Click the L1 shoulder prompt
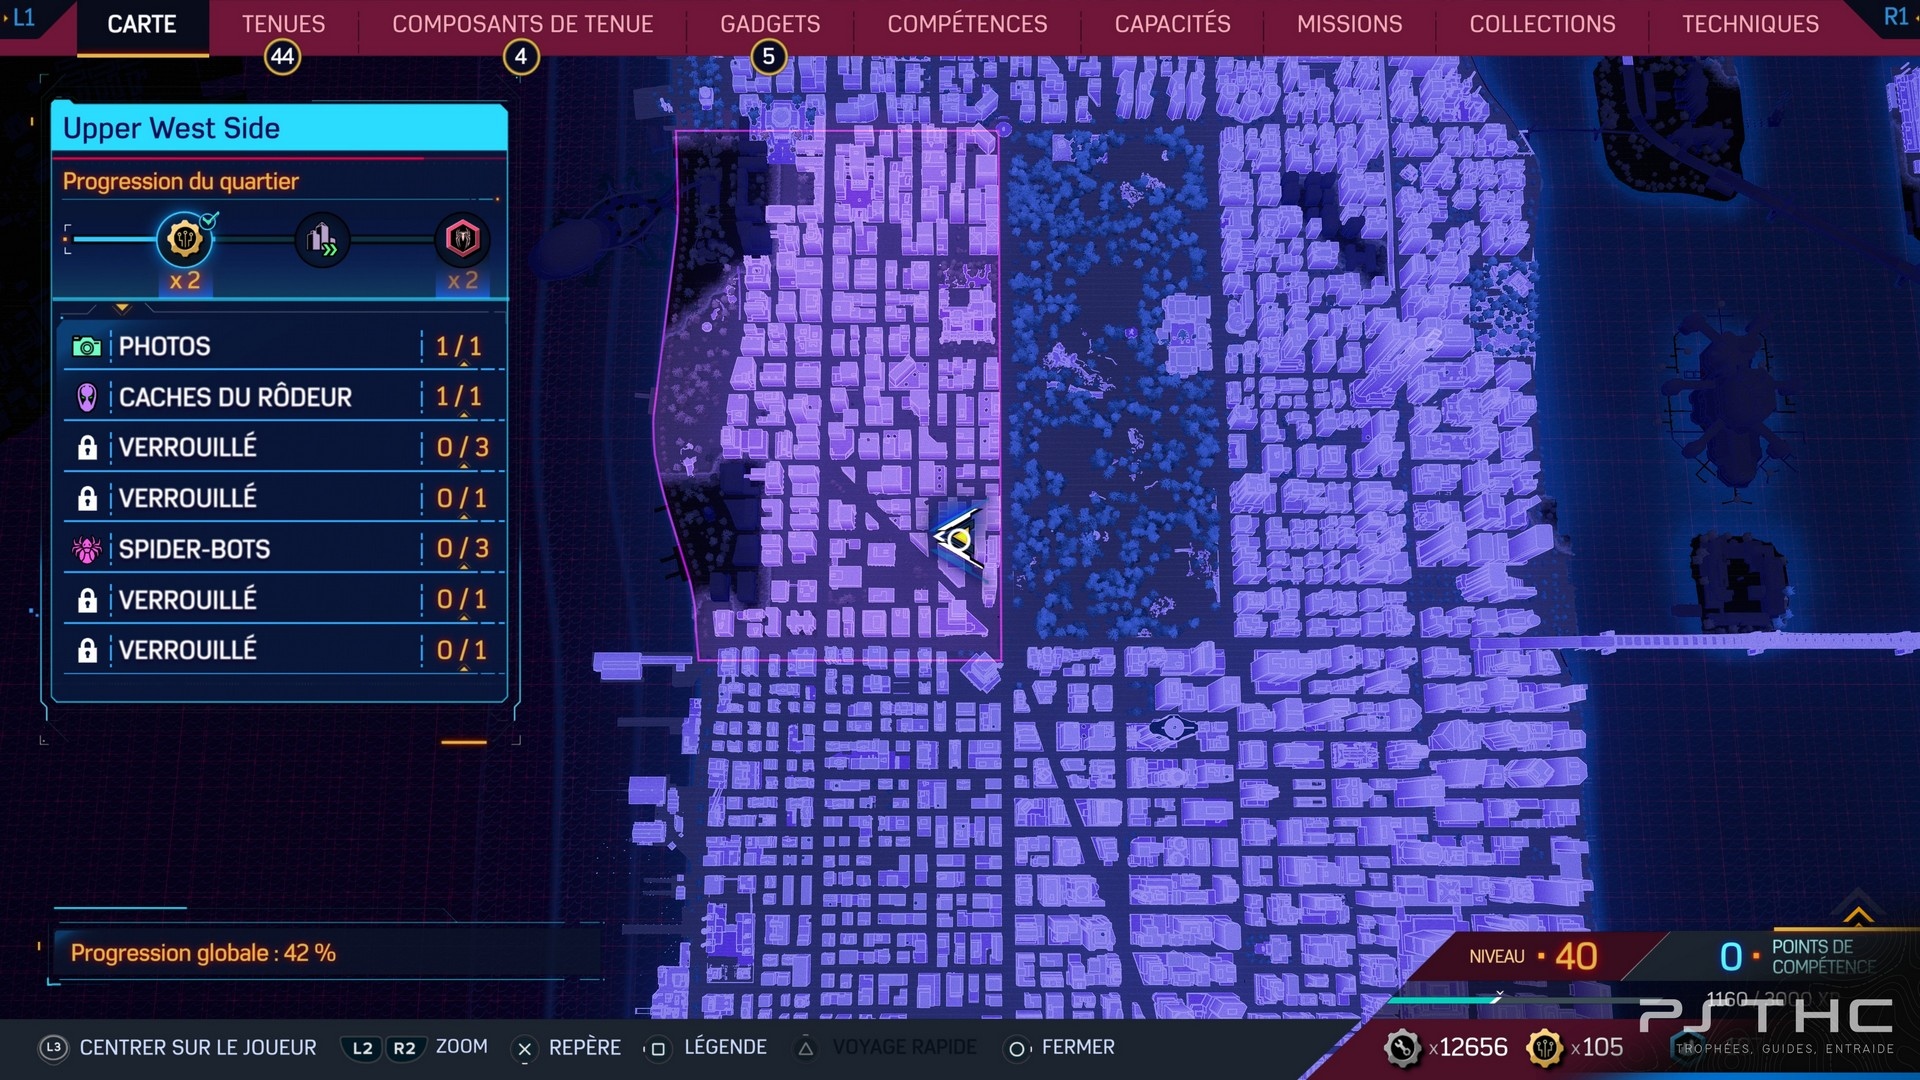This screenshot has width=1920, height=1080. [23, 18]
